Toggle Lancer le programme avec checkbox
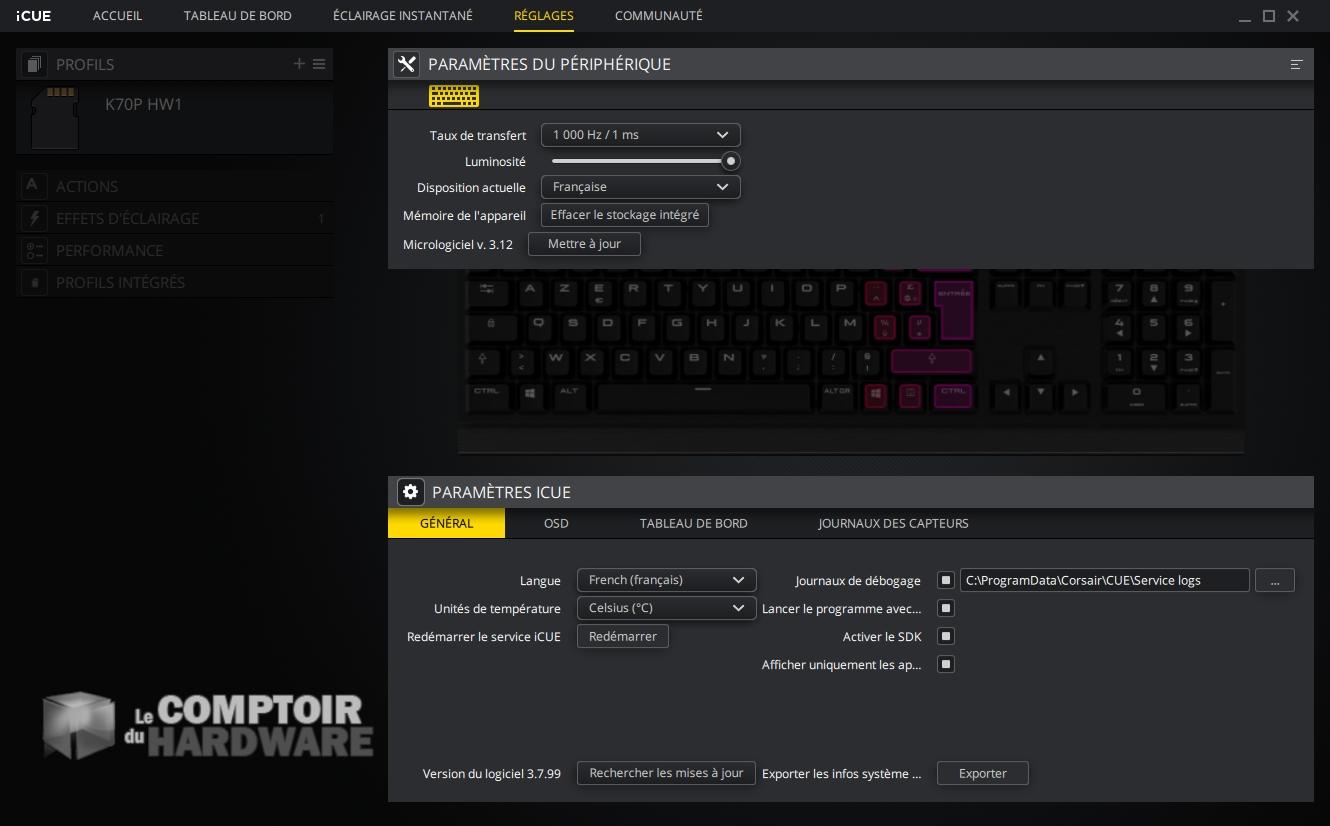1330x826 pixels. 946,608
